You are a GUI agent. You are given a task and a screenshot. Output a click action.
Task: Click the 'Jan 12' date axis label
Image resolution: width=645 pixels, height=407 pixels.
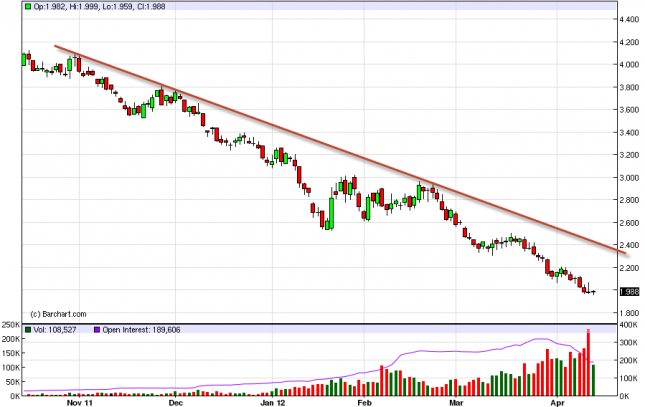[272, 402]
